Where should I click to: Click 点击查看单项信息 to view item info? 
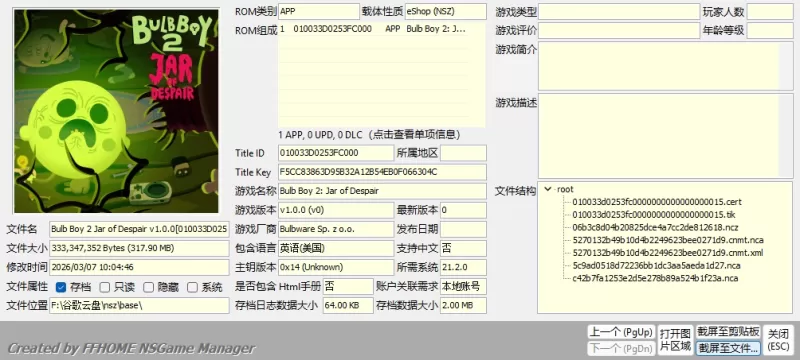pyautogui.click(x=415, y=135)
